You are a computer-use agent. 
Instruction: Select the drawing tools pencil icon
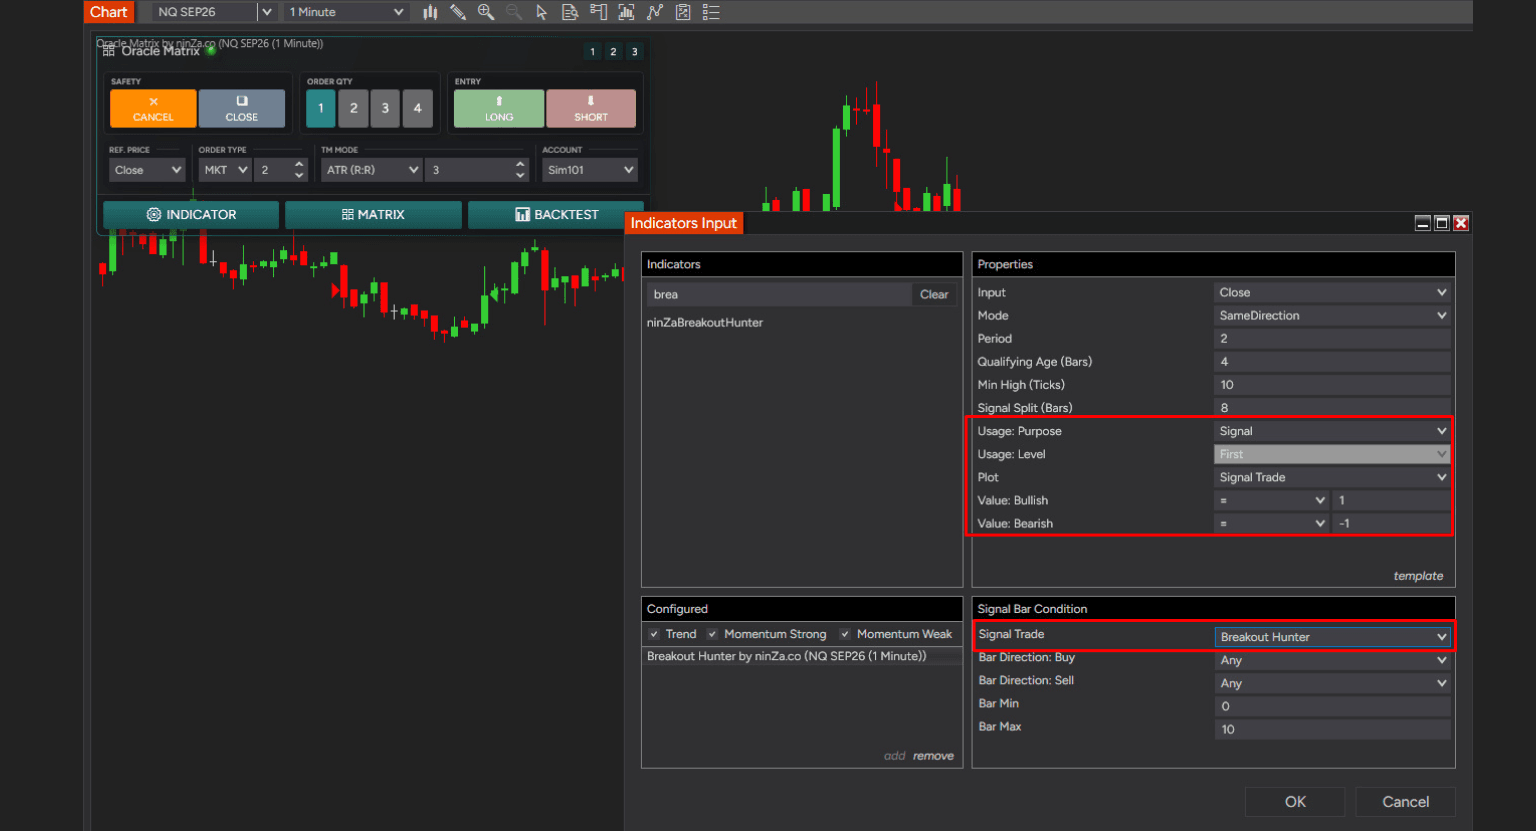click(458, 12)
